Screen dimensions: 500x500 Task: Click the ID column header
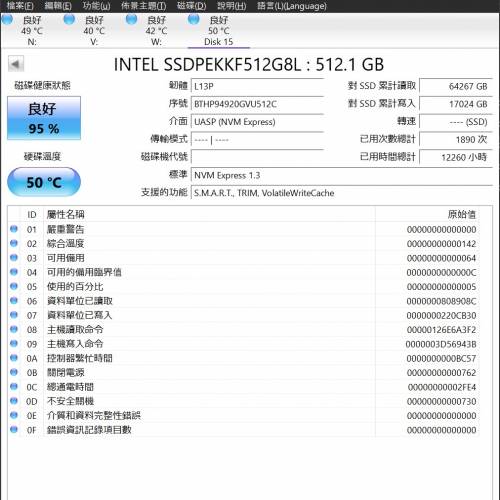pos(32,215)
